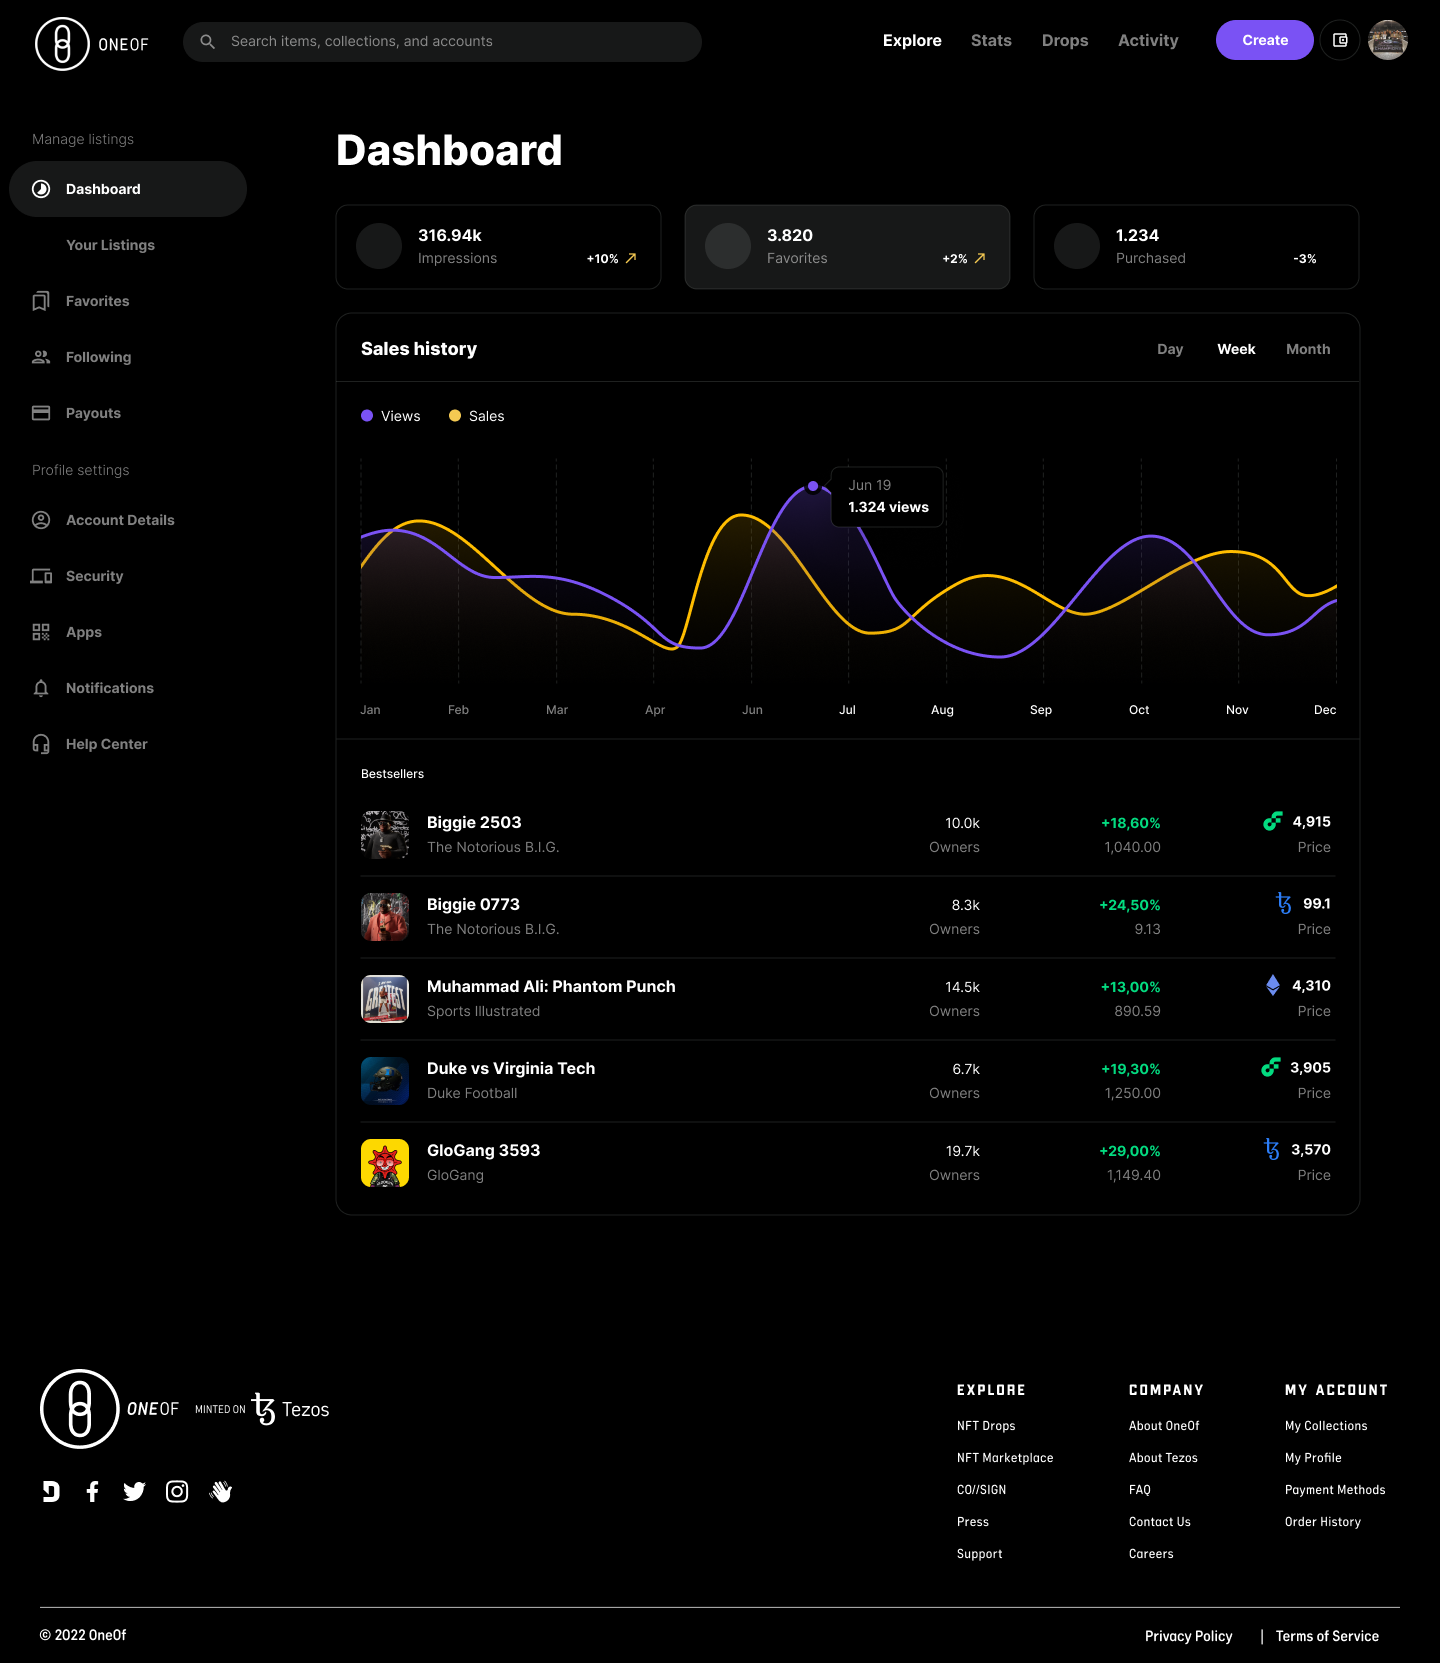
Task: Open the Twitter icon in footer
Action: (134, 1492)
